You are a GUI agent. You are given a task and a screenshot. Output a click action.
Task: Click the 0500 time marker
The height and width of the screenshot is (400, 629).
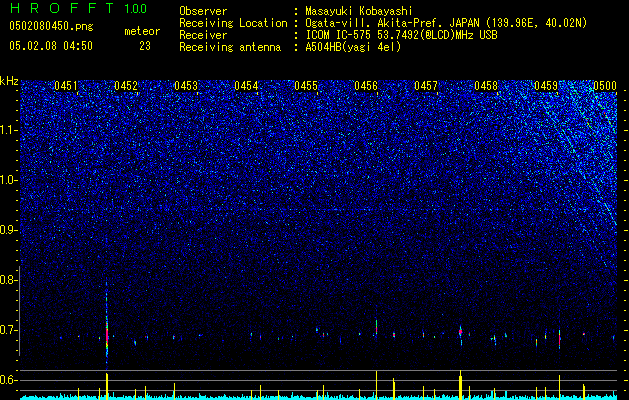[x=605, y=86]
